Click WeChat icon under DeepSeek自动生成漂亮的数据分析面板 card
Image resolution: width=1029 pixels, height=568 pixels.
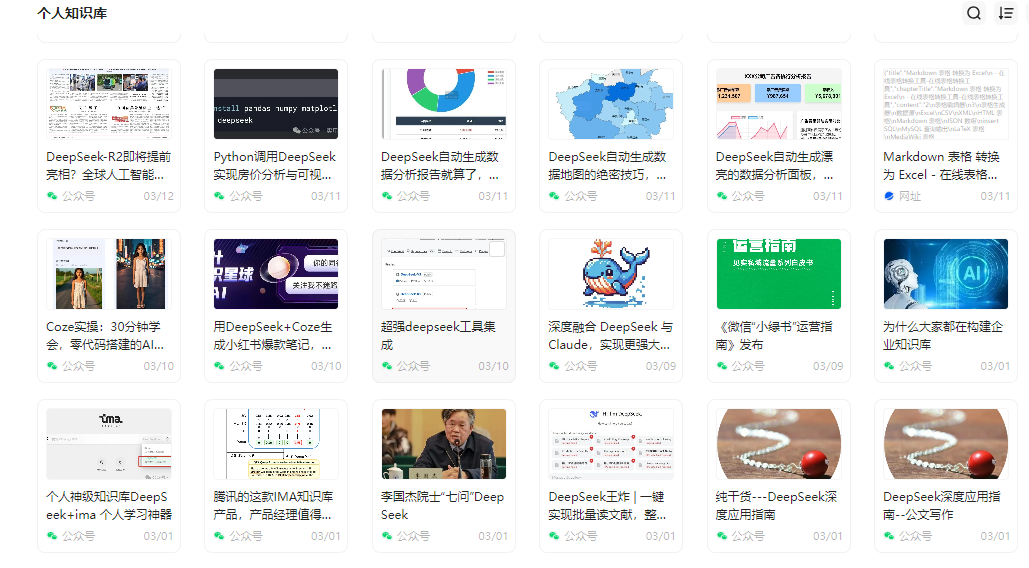pos(721,195)
